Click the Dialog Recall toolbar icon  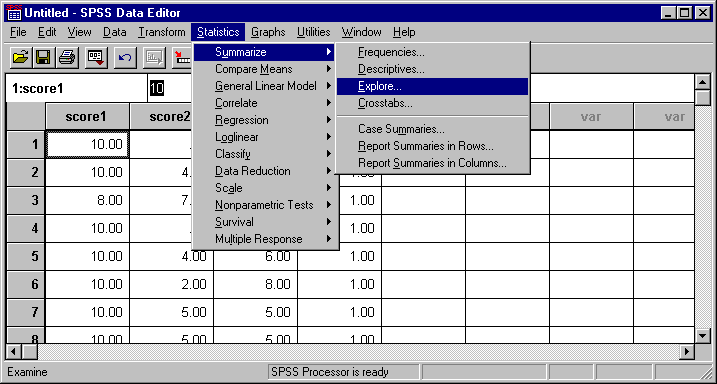[96, 58]
